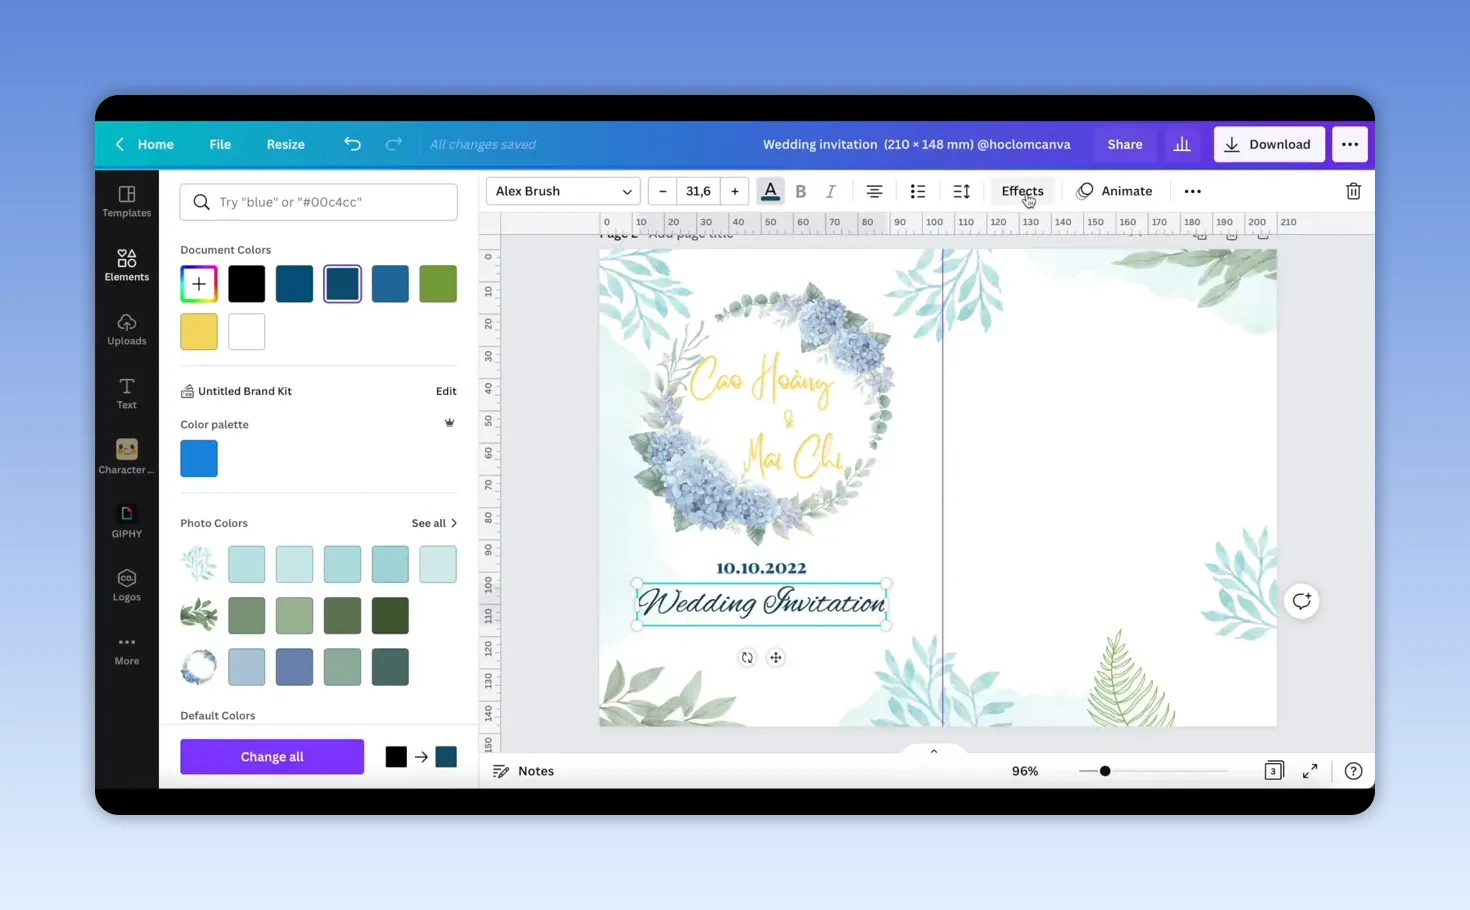Open the Character sidebar app

127,457
